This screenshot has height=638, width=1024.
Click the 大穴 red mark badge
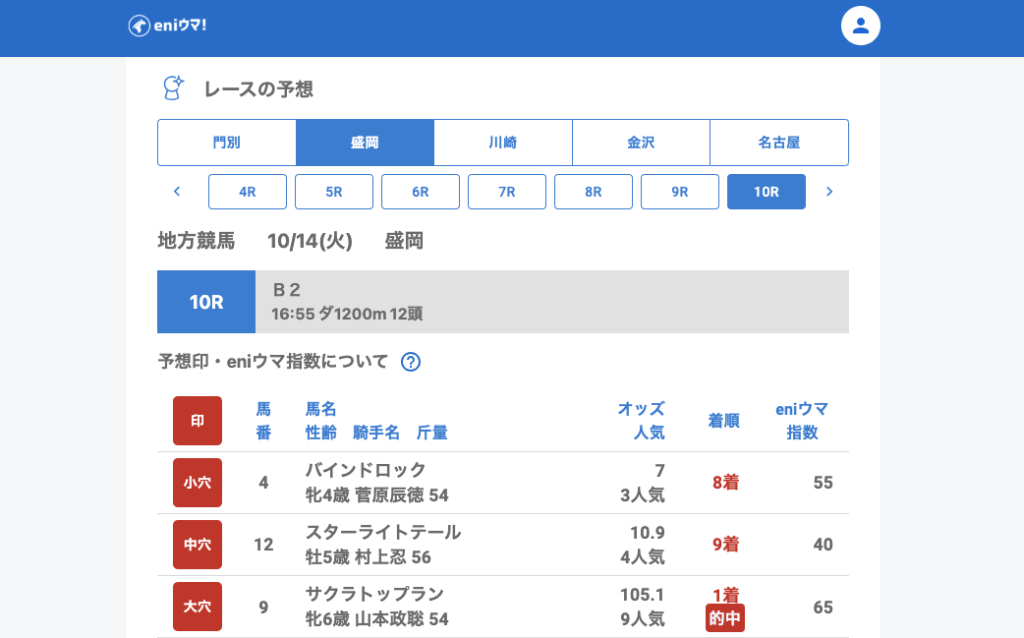pos(197,606)
